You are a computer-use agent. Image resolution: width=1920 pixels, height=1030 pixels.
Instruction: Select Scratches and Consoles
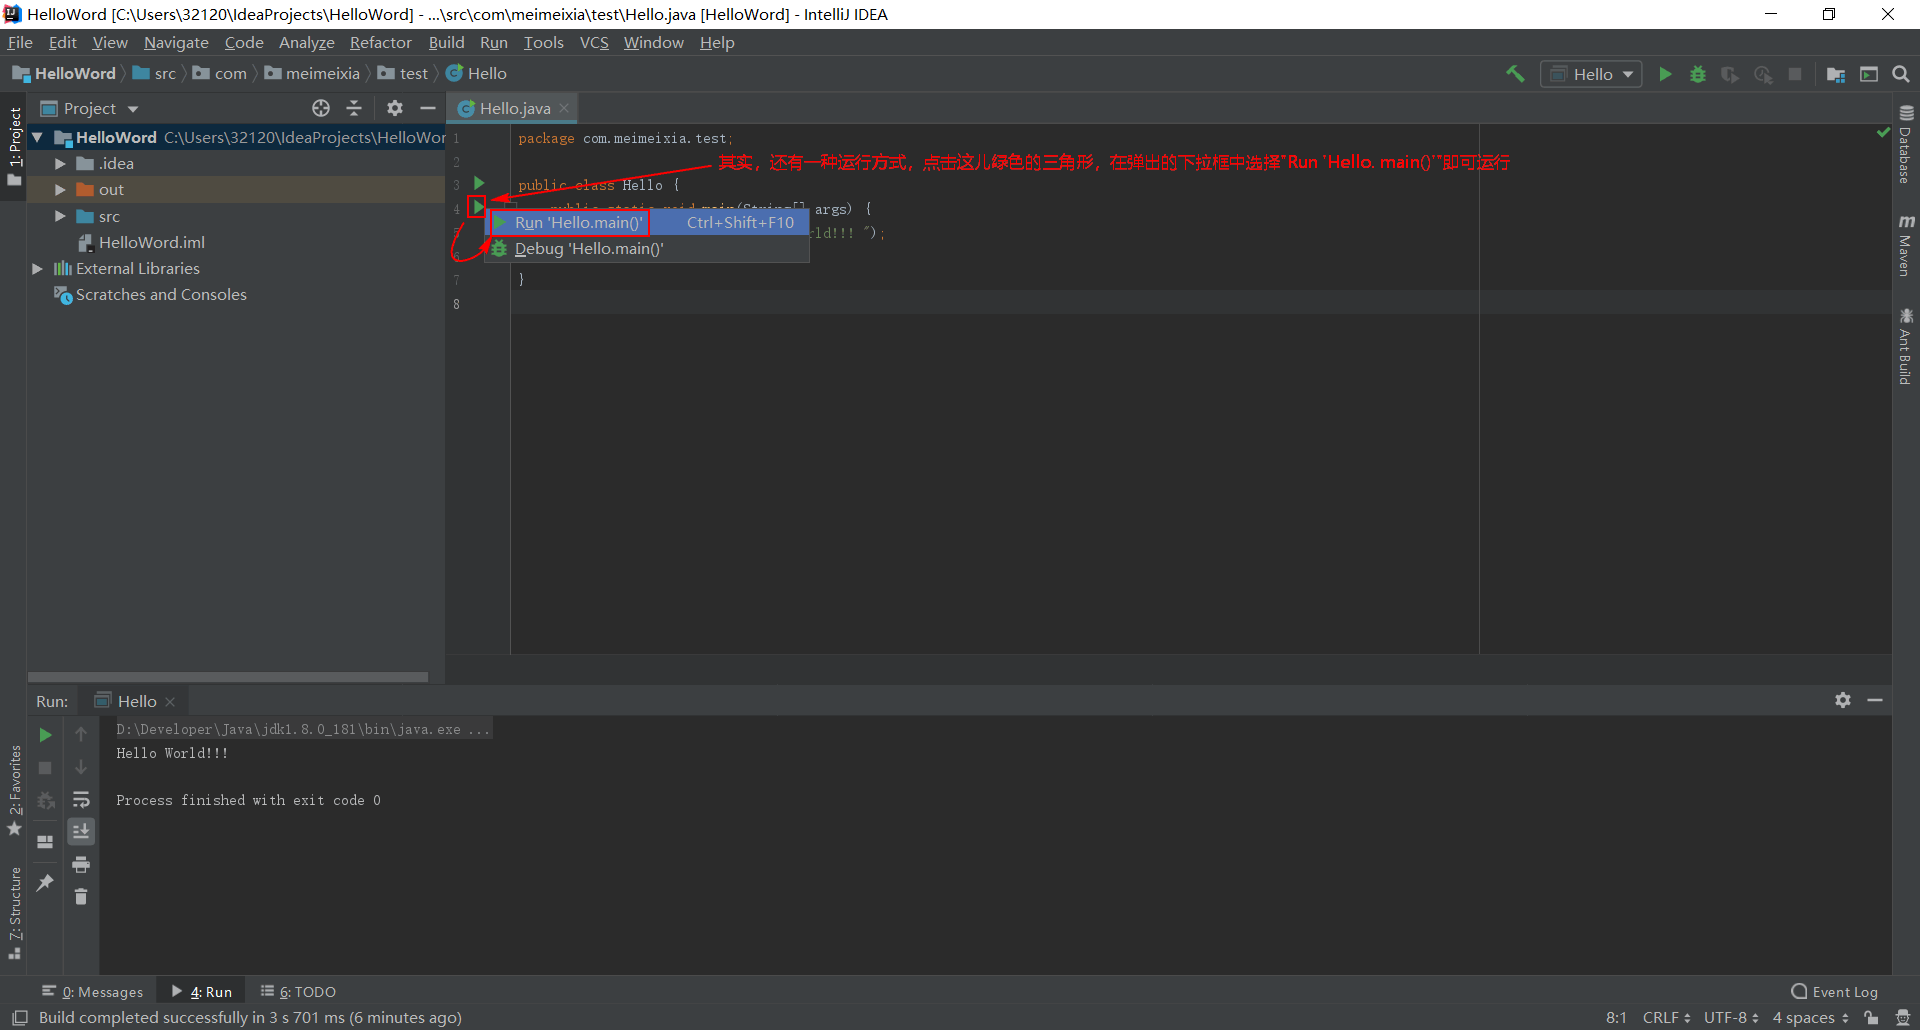(x=150, y=294)
